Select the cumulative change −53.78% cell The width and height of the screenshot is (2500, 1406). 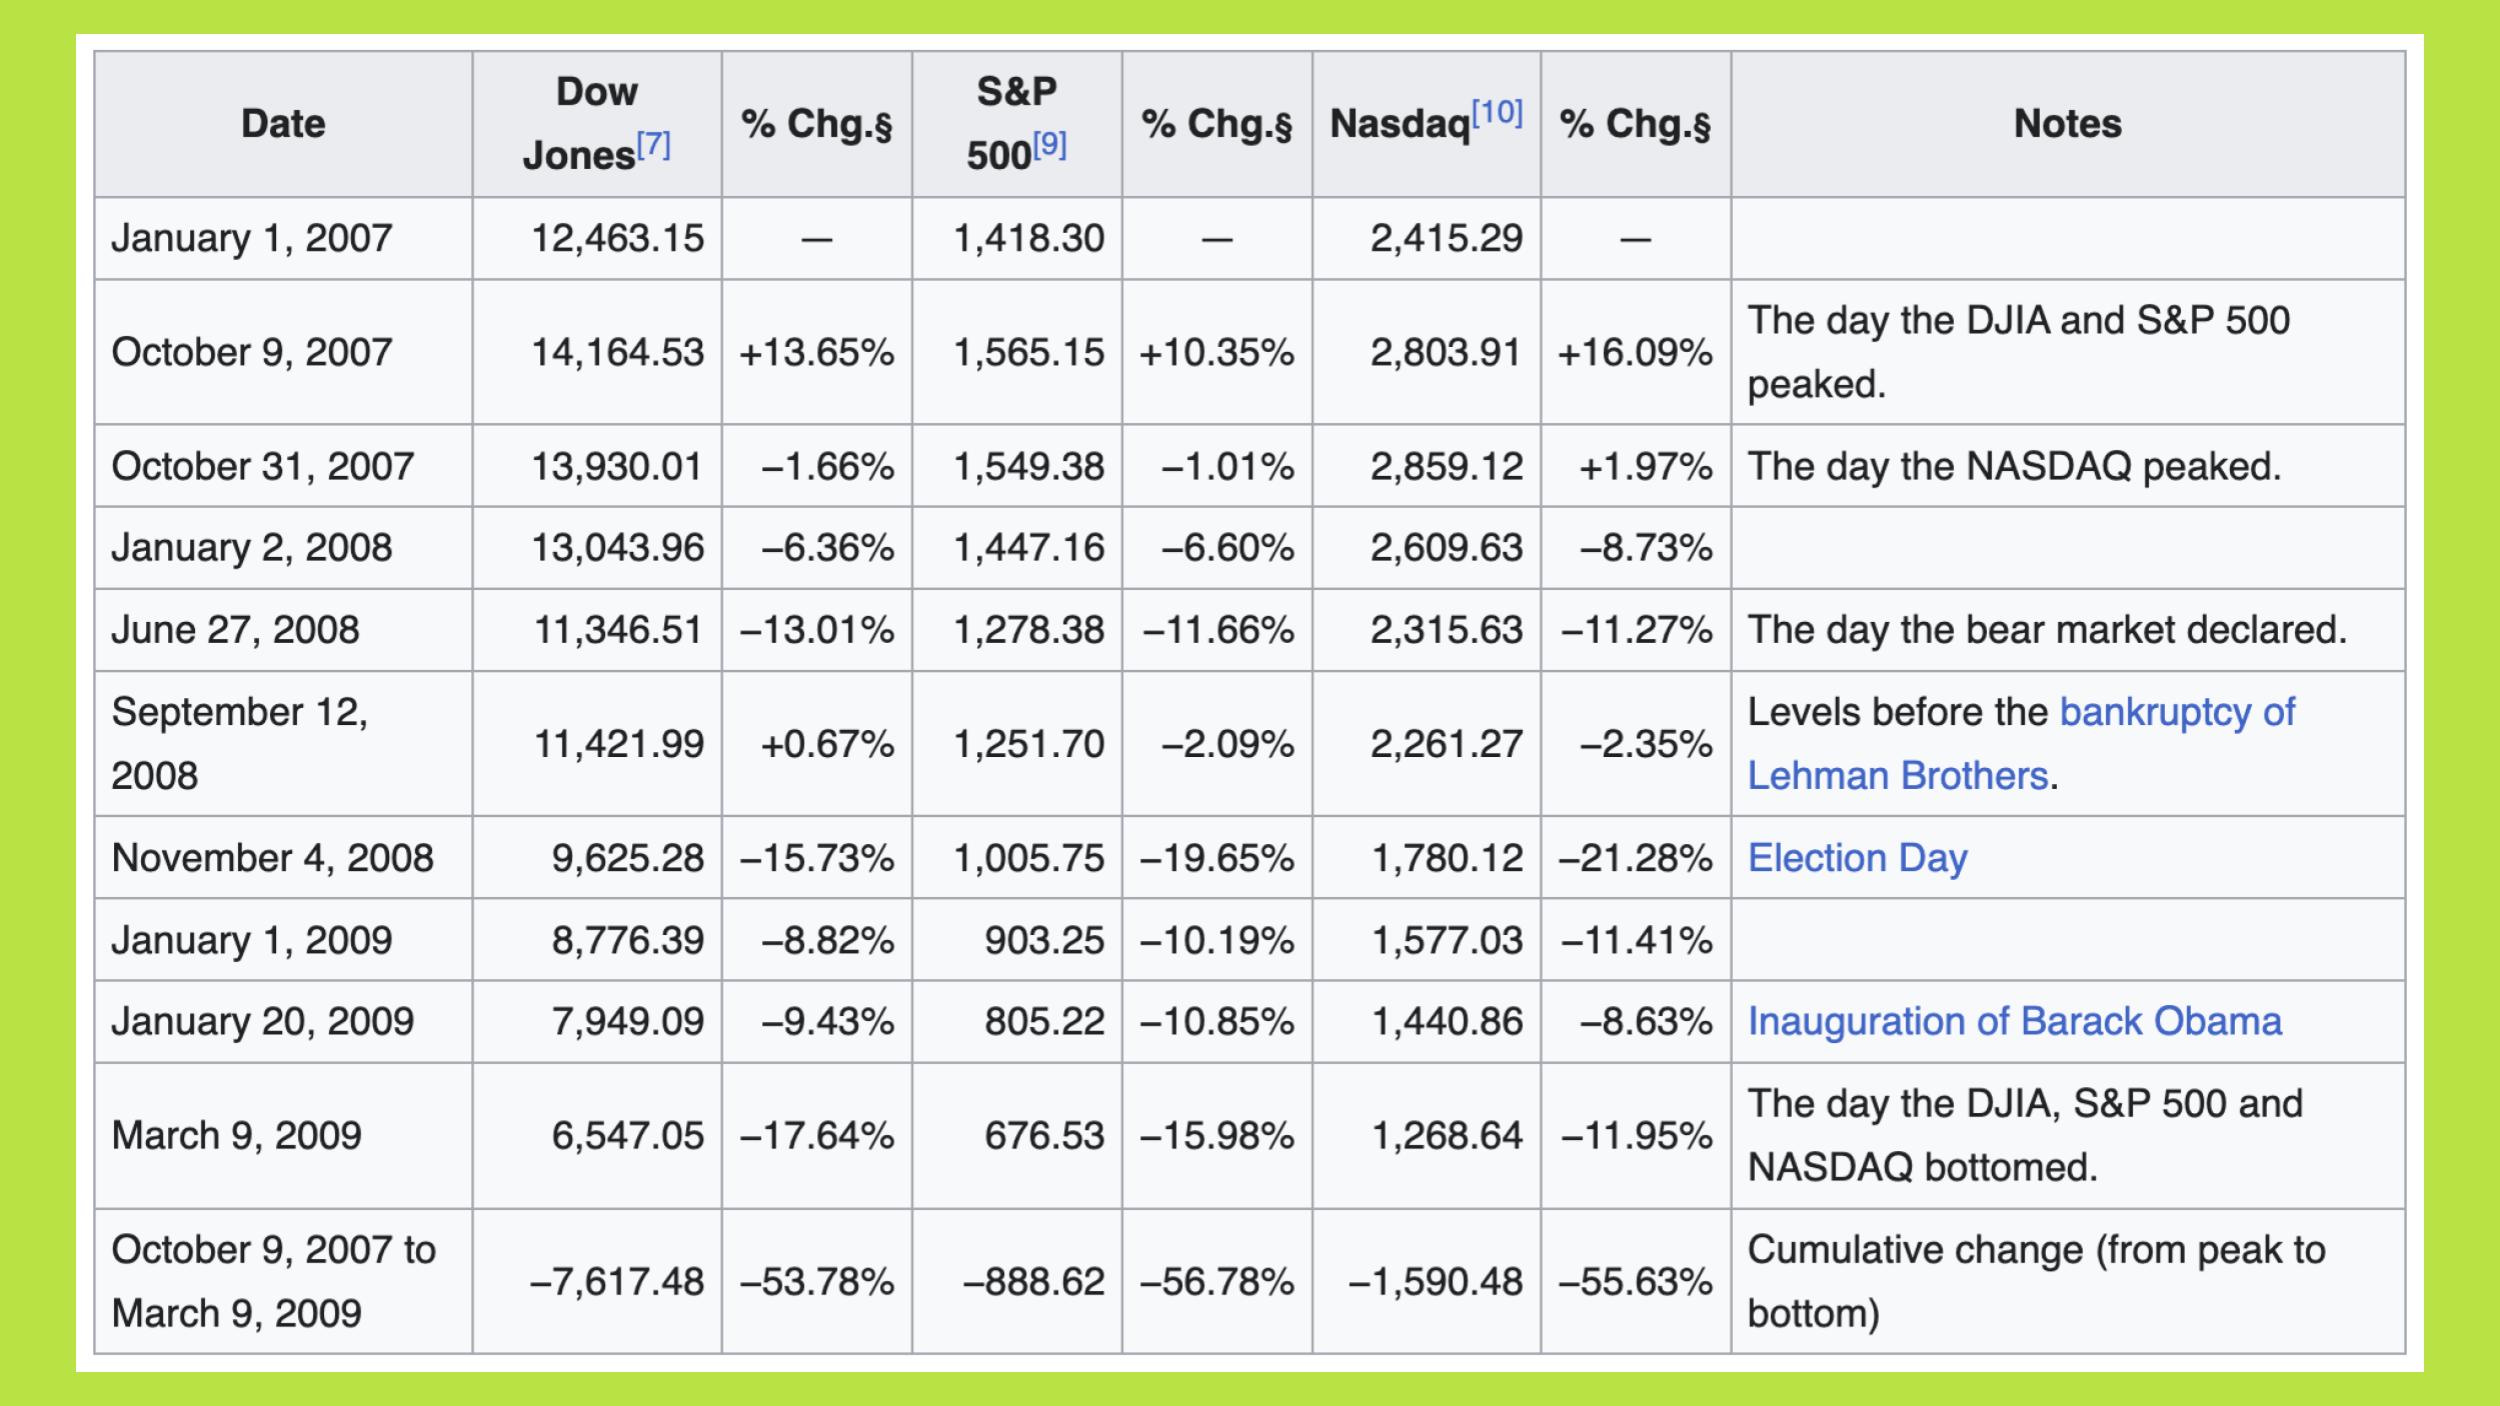817,1281
